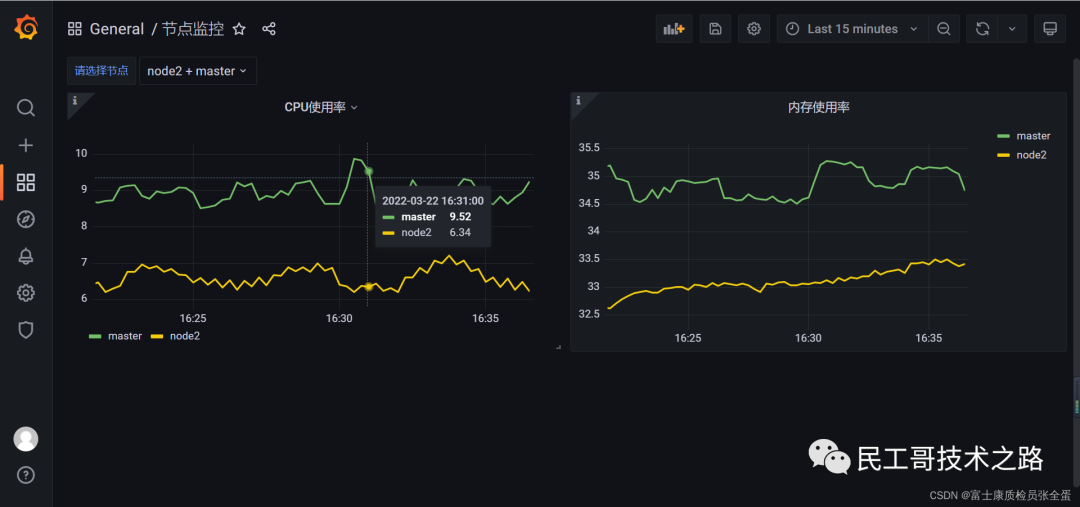Viewport: 1080px width, 507px height.
Task: Open the Configuration gear in sidebar
Action: point(25,293)
